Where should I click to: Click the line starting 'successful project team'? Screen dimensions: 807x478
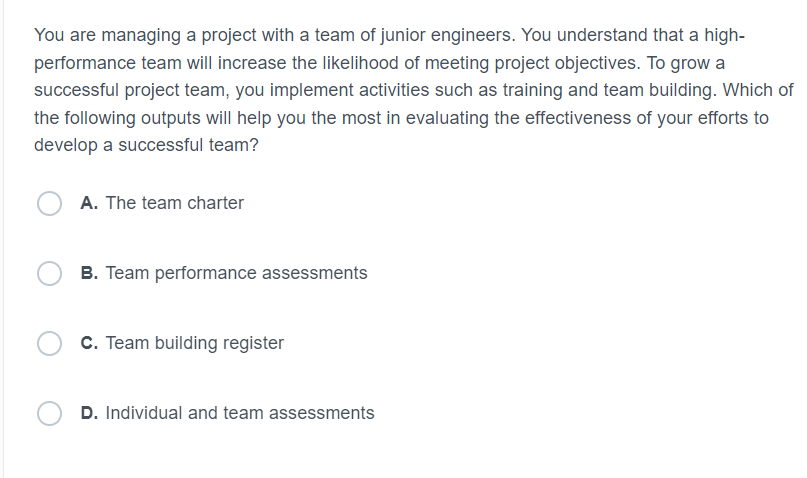click(x=414, y=90)
